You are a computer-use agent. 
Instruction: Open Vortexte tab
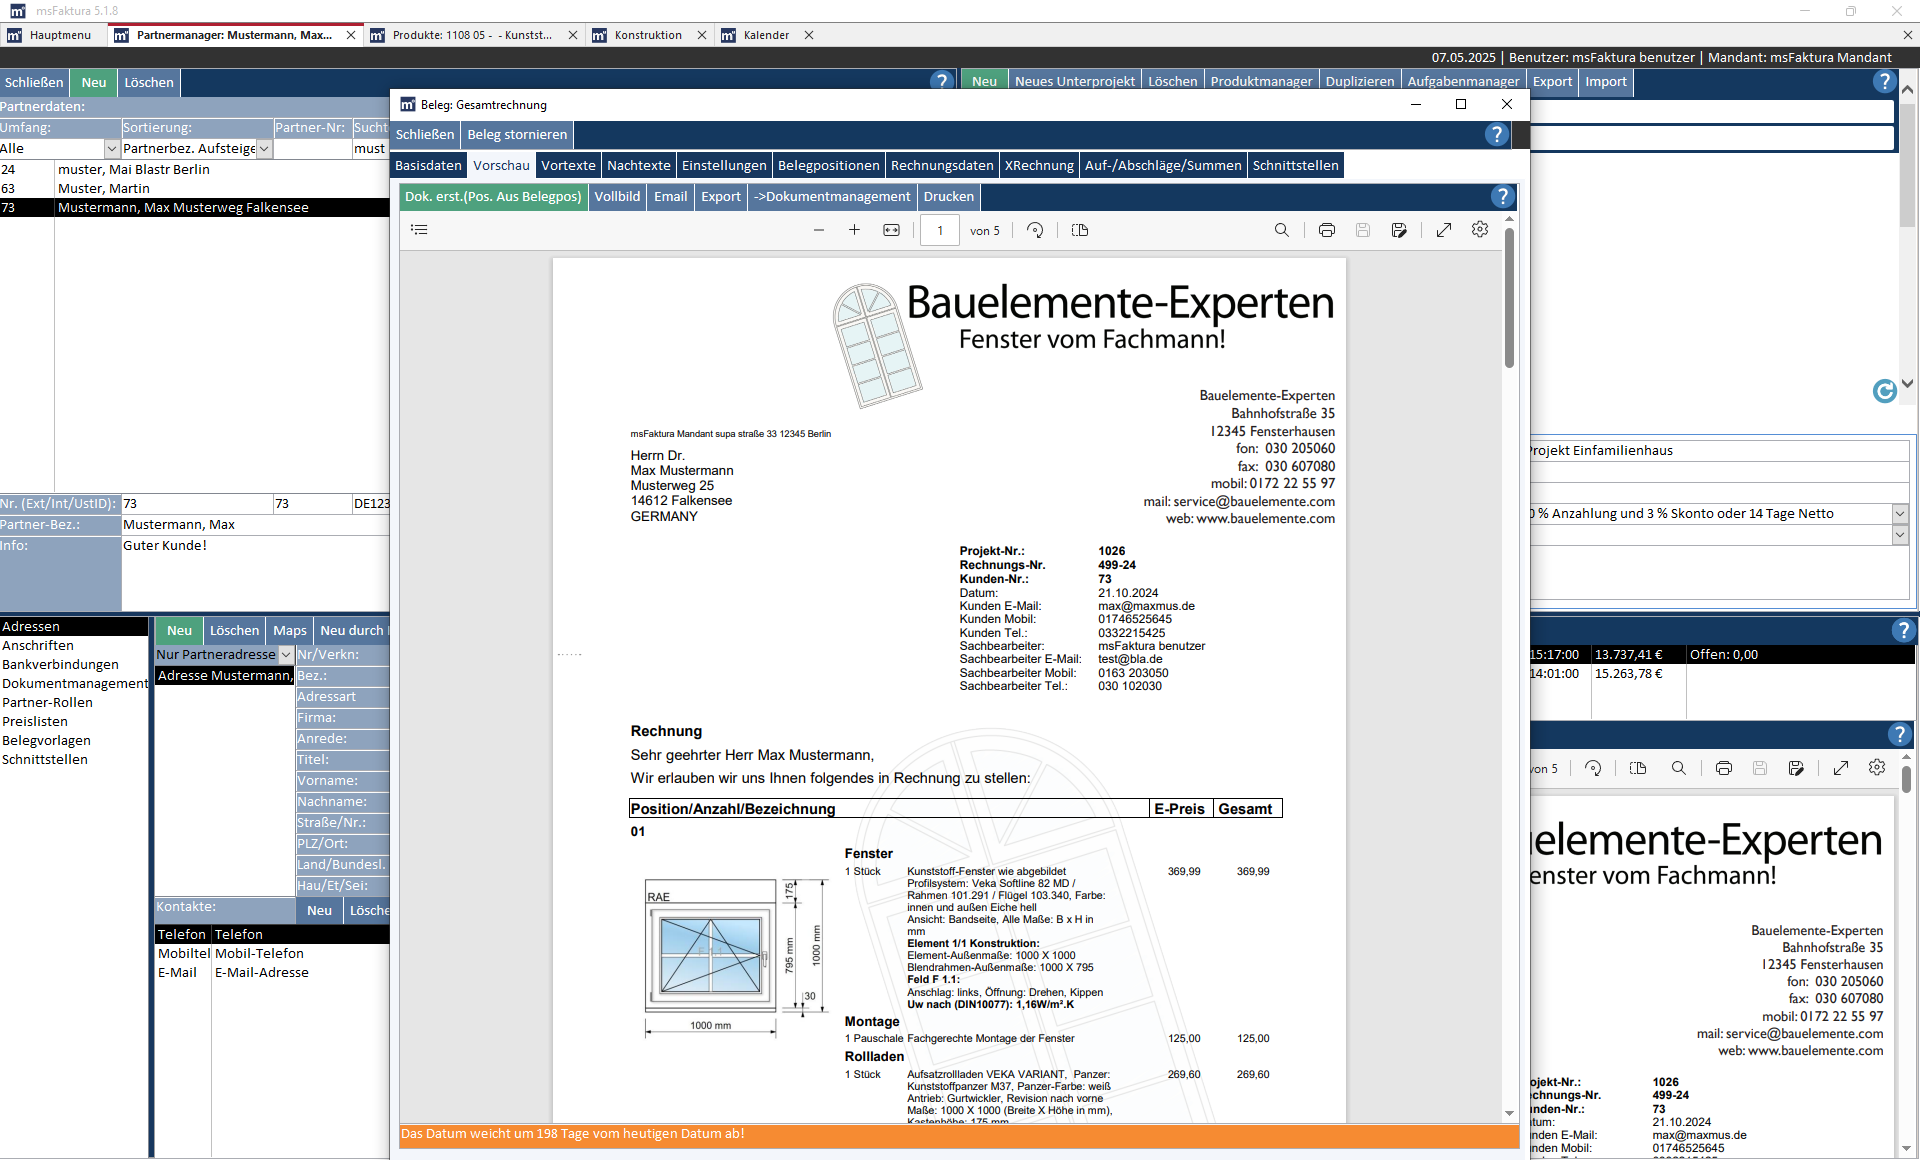pos(568,165)
